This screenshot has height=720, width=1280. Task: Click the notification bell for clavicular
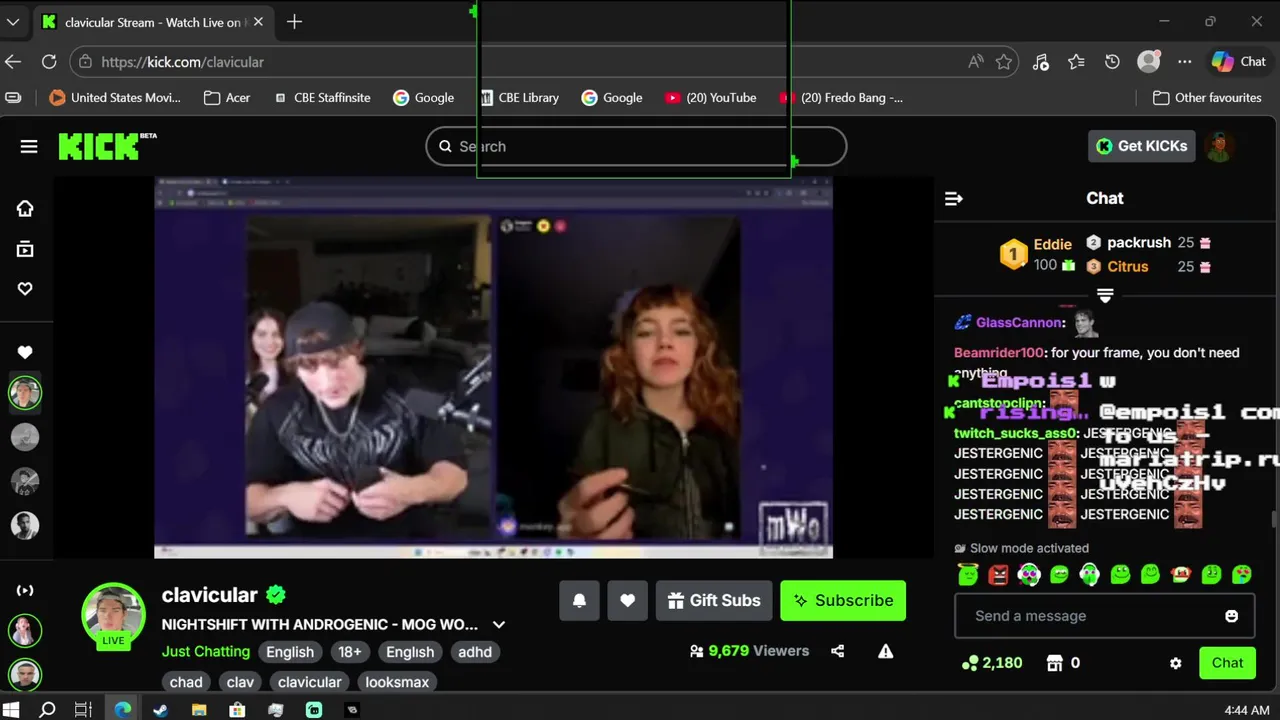coord(579,601)
